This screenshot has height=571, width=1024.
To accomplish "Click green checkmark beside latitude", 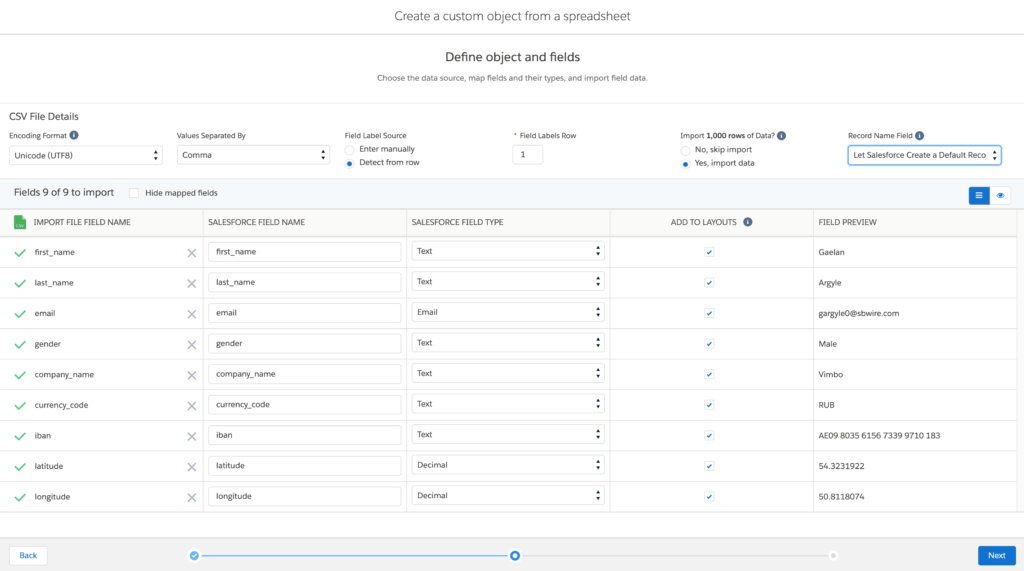I will point(20,466).
